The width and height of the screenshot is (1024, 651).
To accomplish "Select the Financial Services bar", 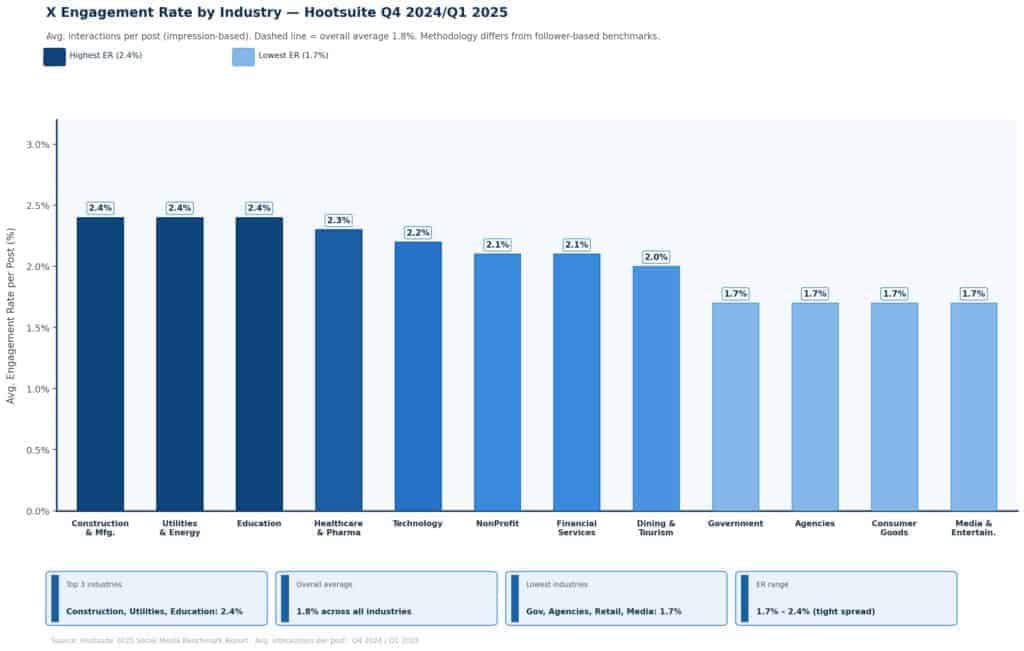I will click(576, 382).
